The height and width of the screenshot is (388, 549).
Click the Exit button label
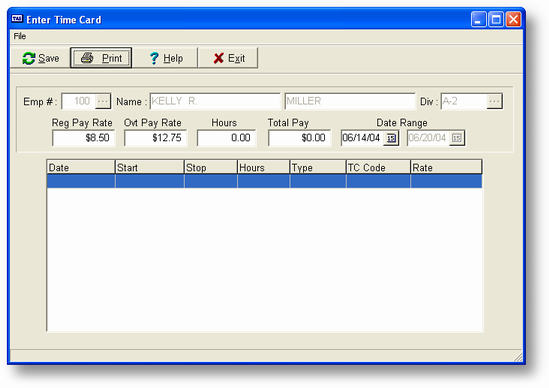[236, 58]
